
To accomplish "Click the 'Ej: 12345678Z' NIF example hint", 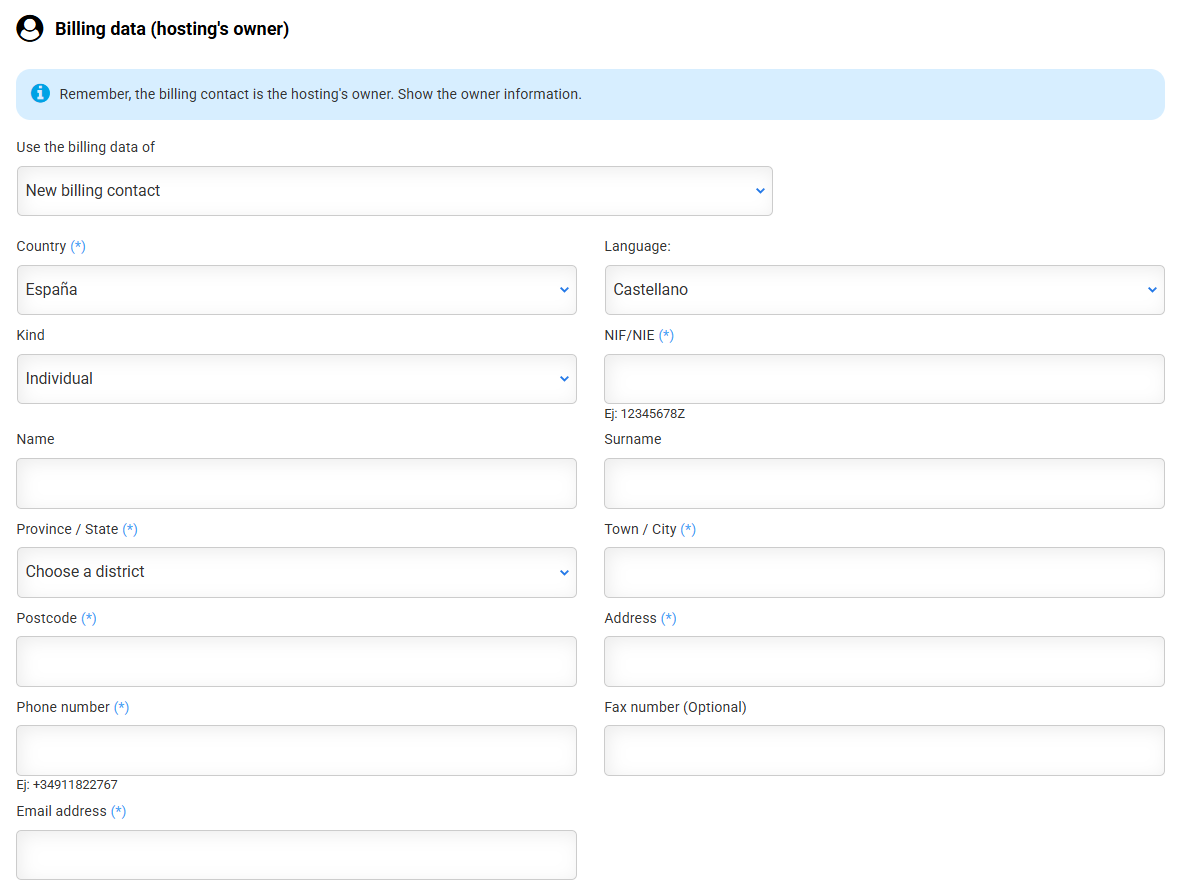I will click(x=644, y=414).
